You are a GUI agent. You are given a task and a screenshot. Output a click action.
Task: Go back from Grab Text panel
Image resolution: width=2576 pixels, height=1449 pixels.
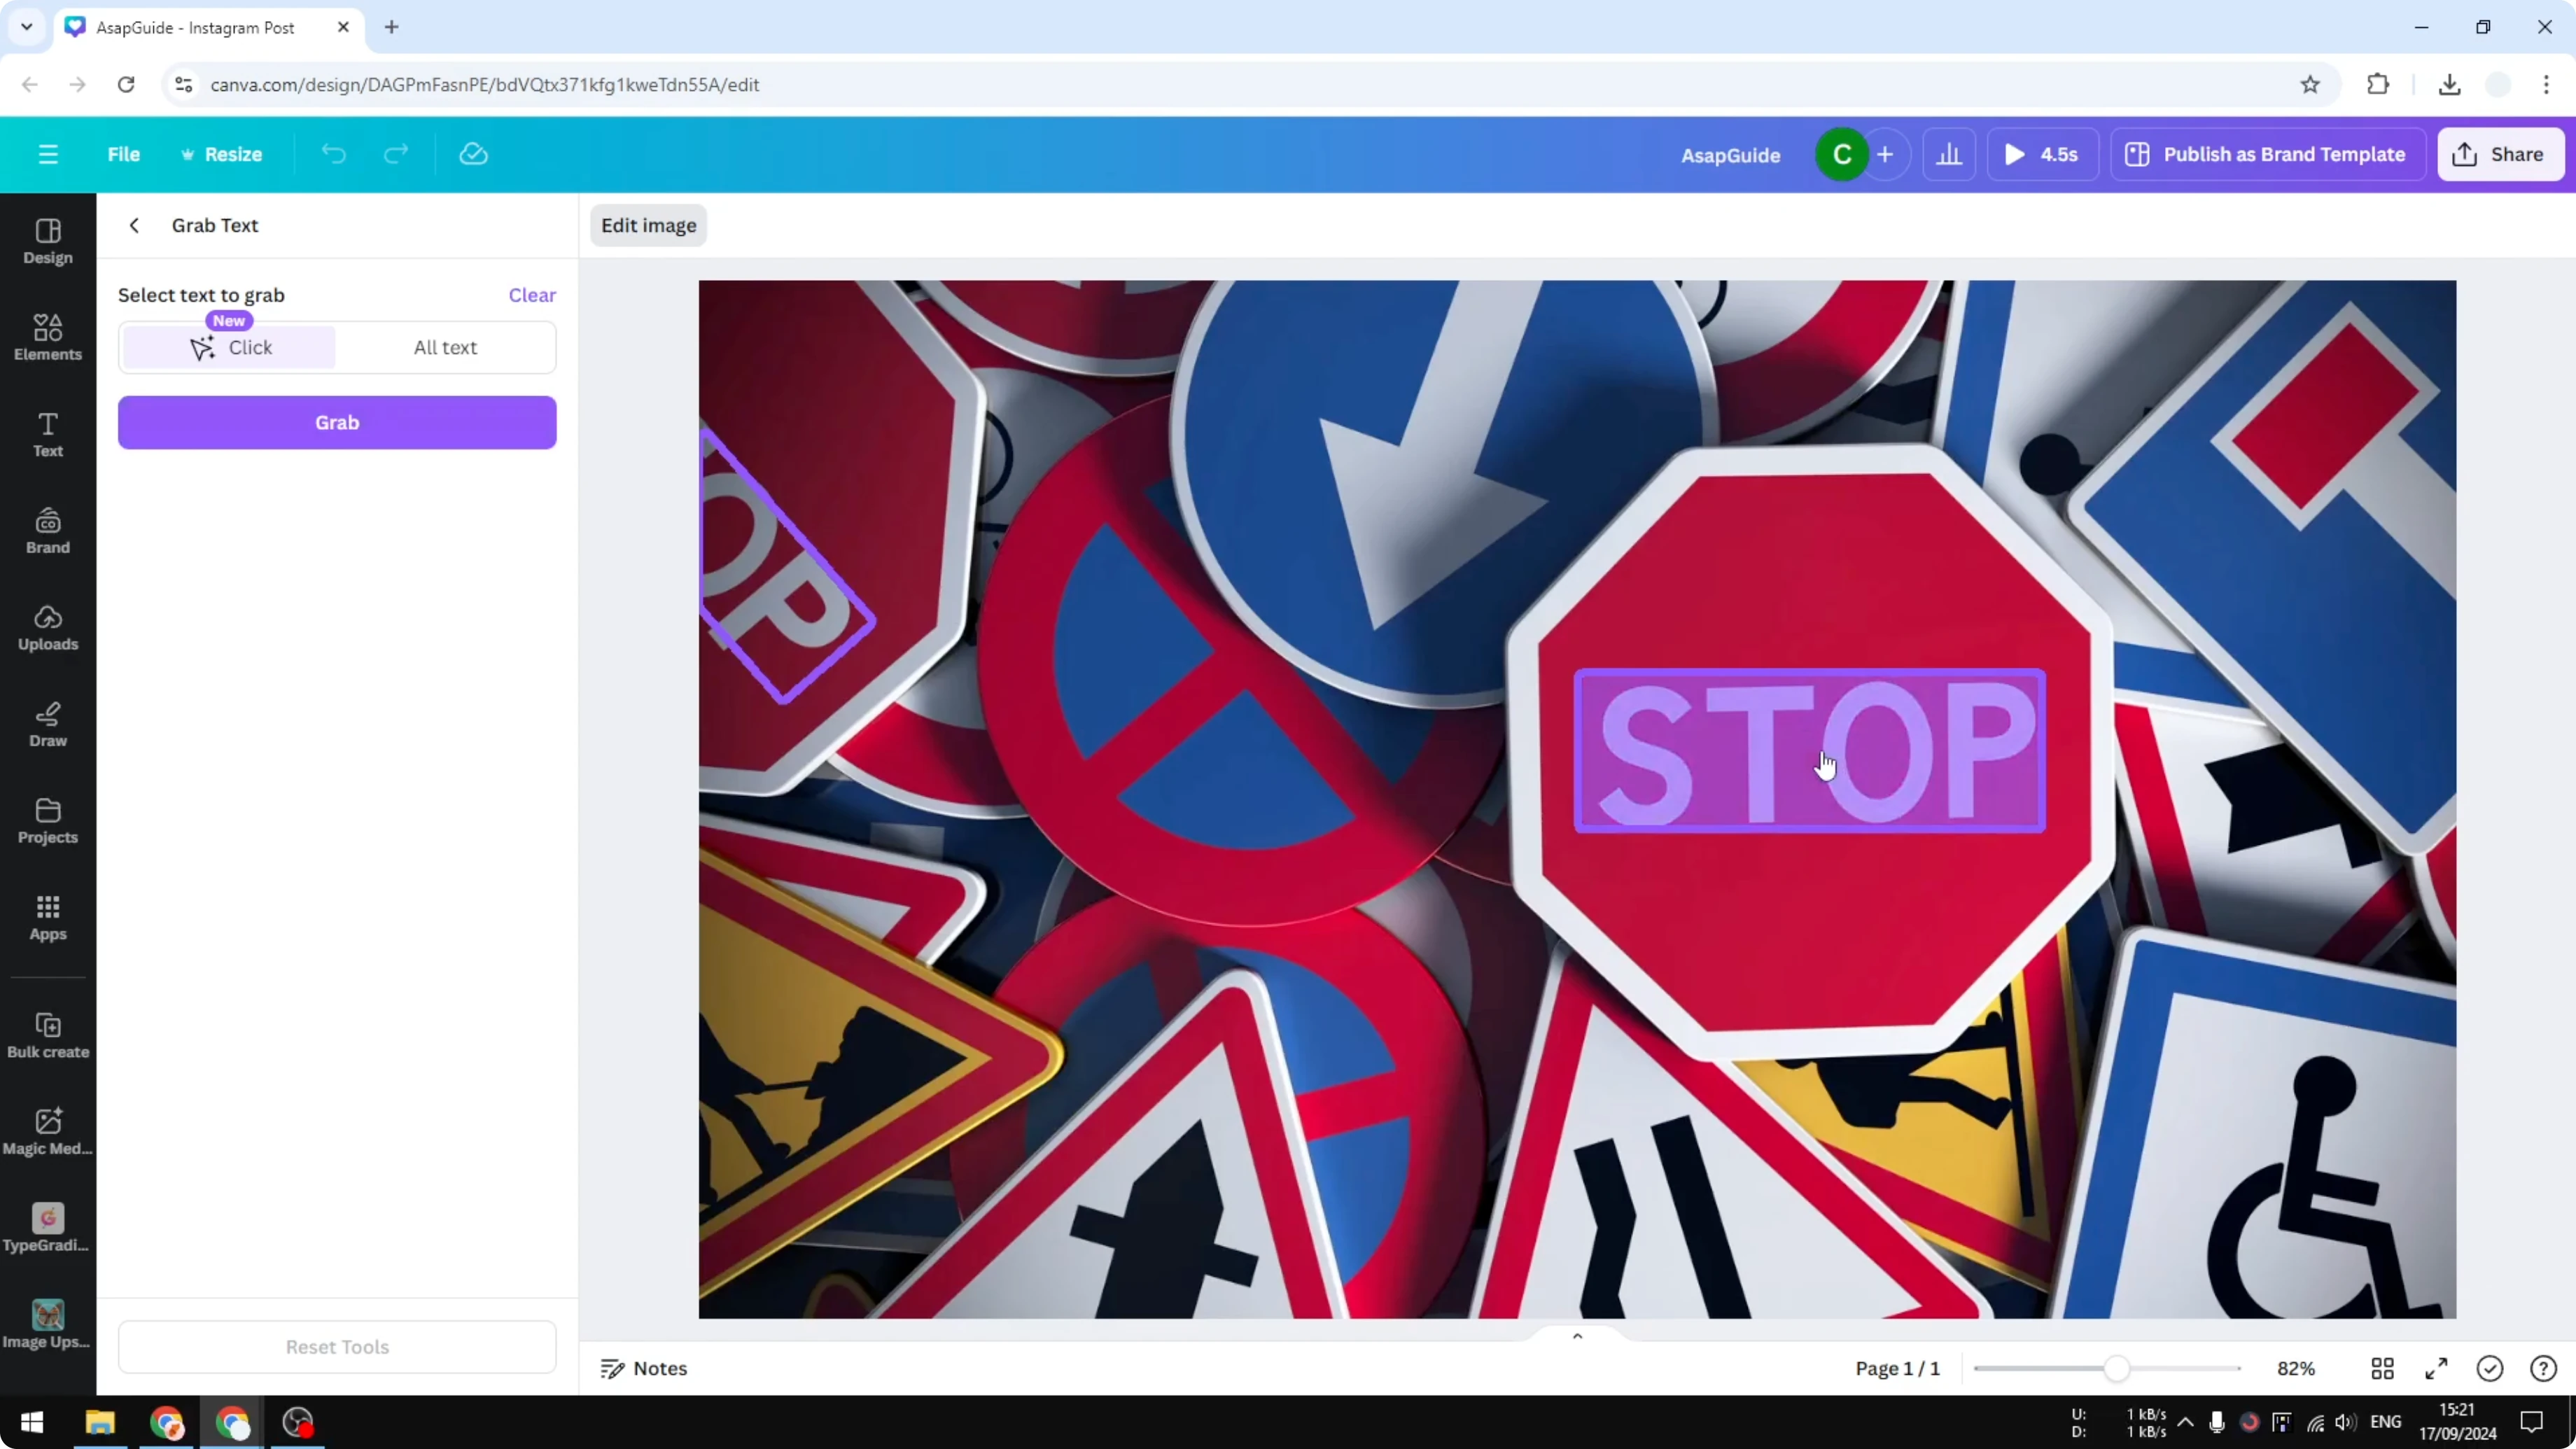click(x=134, y=225)
